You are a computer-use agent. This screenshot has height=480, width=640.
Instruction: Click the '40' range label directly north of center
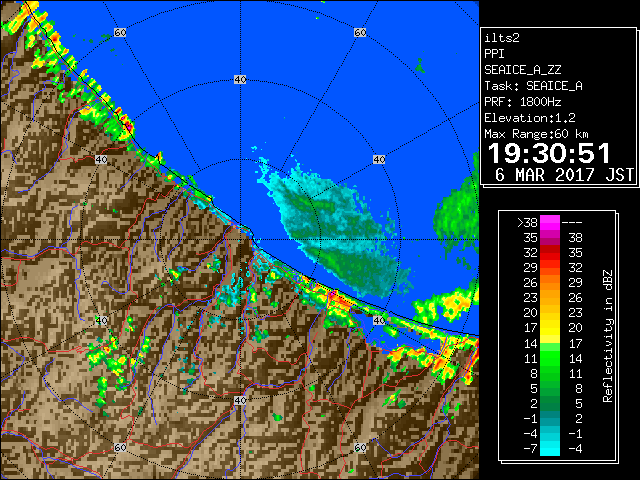[x=240, y=80]
